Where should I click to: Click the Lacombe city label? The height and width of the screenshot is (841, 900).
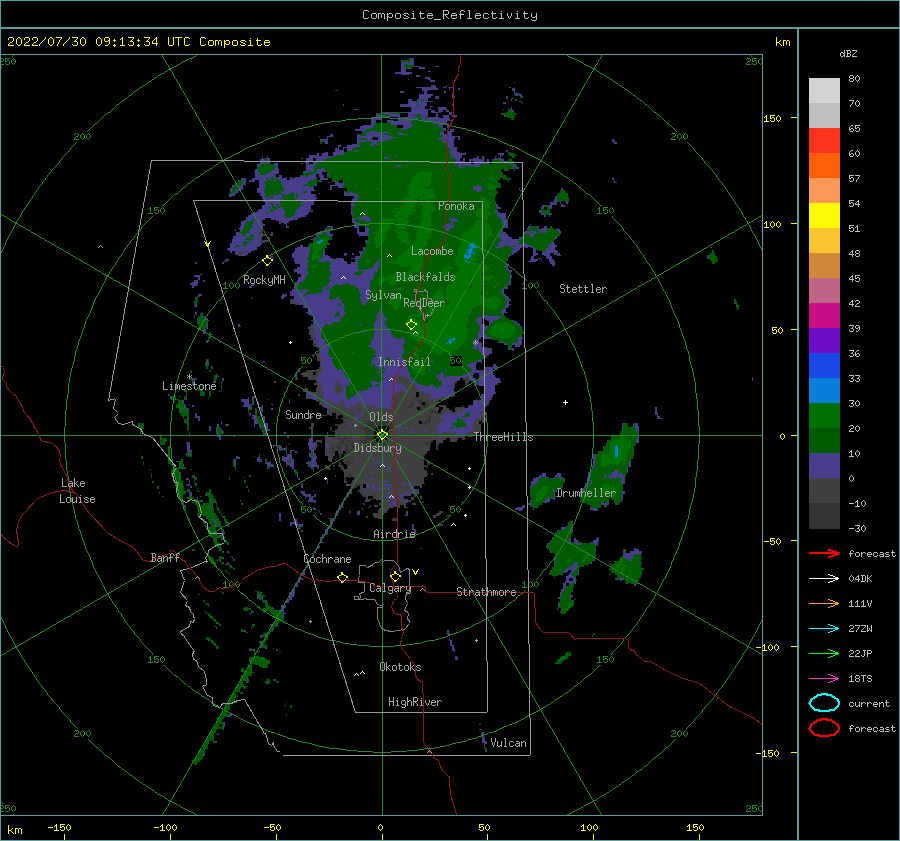[432, 251]
